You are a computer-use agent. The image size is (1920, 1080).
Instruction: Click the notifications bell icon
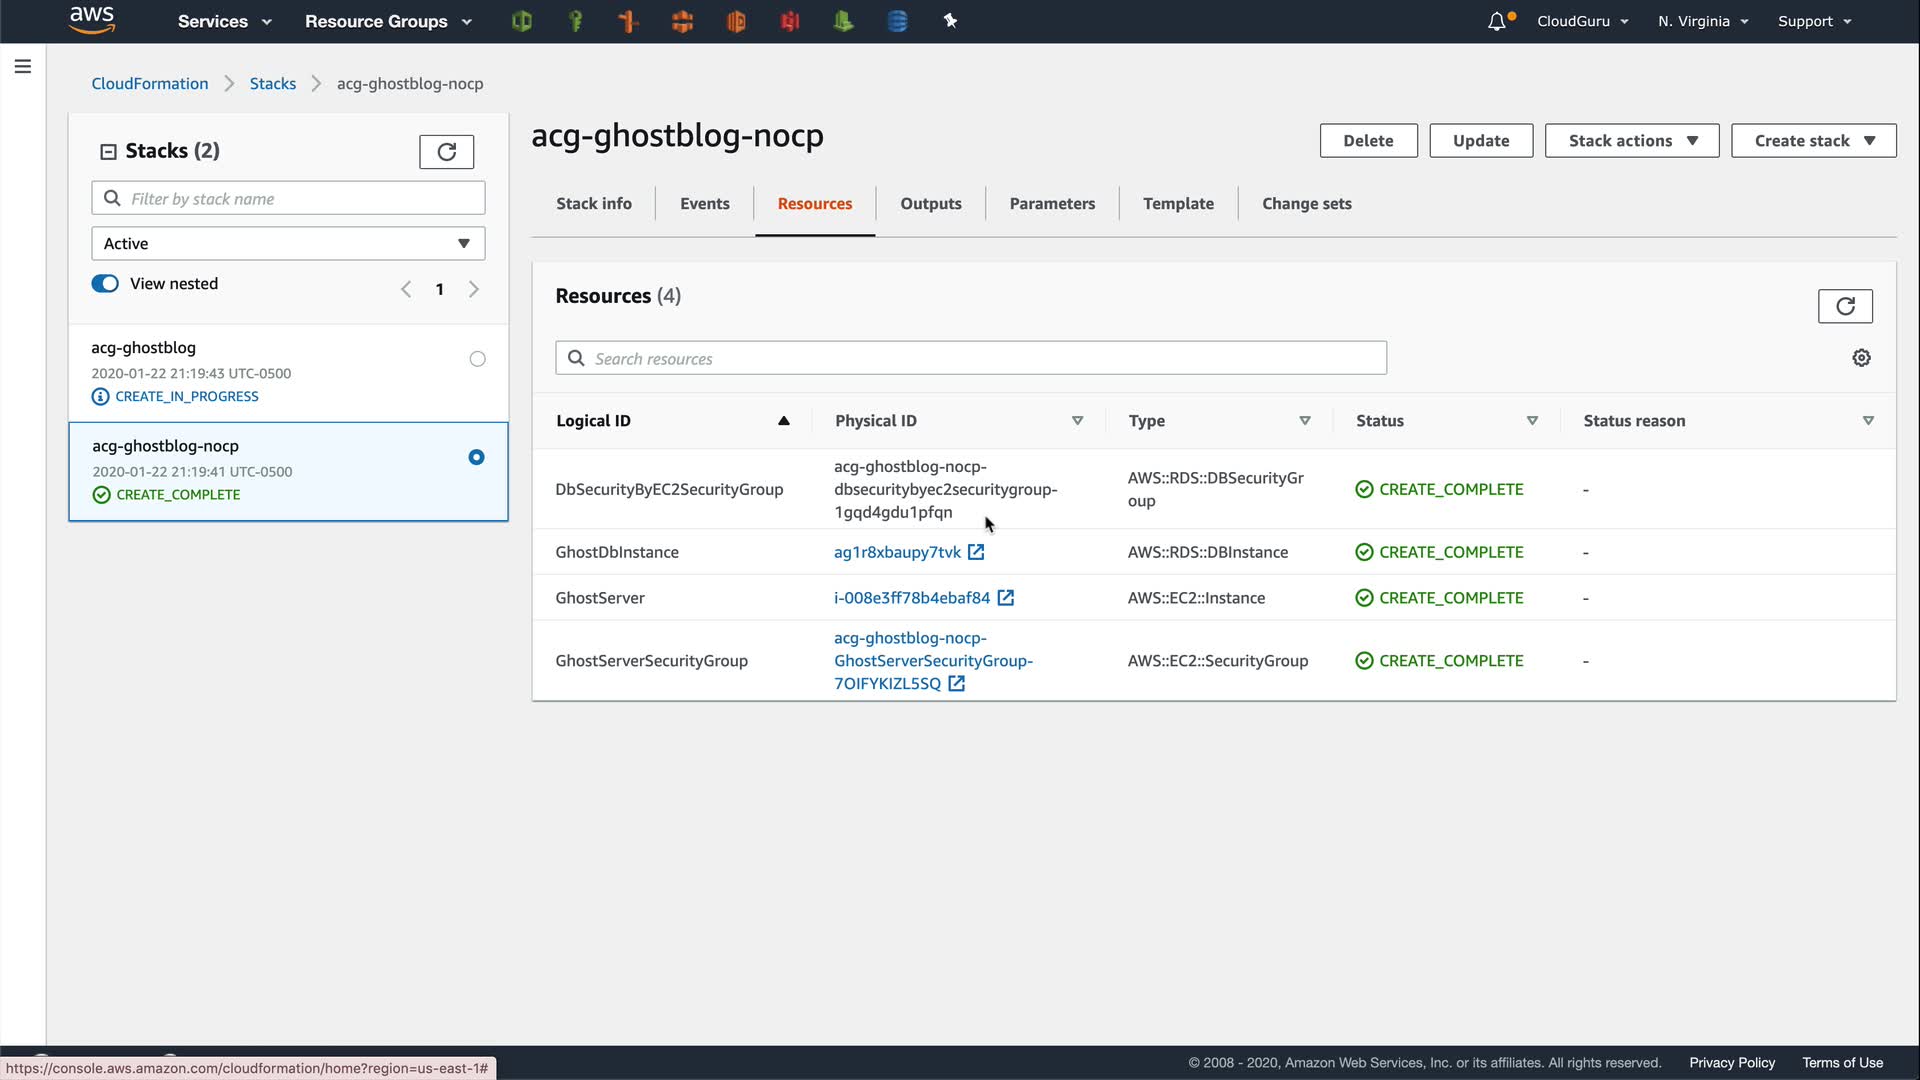1496,21
